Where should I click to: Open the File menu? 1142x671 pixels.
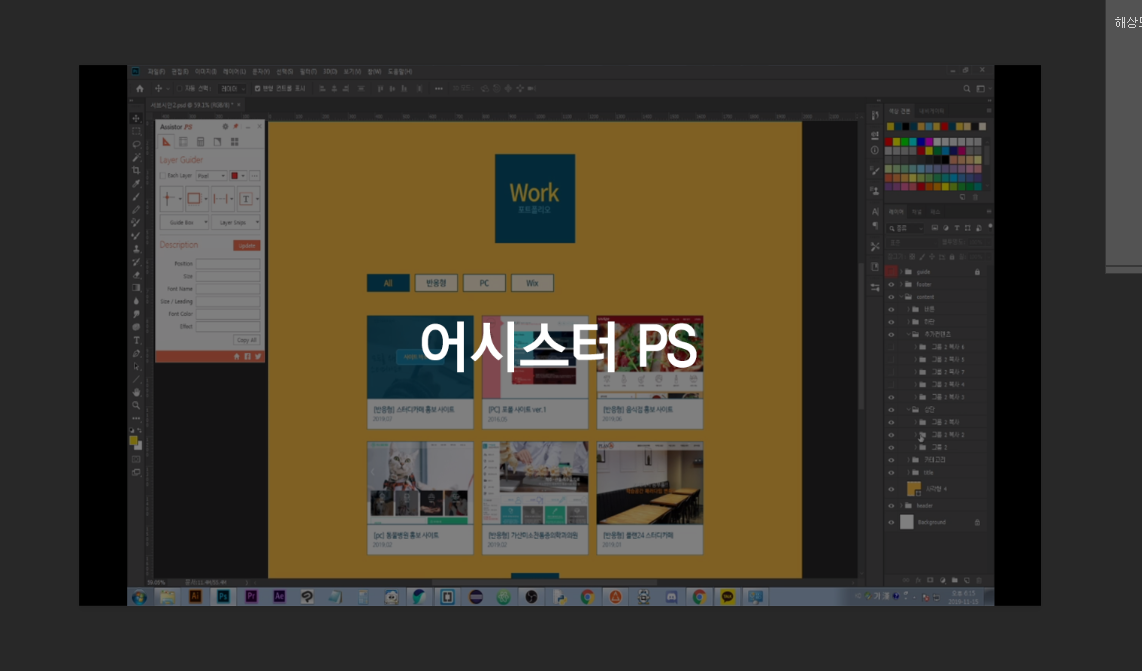coord(156,71)
